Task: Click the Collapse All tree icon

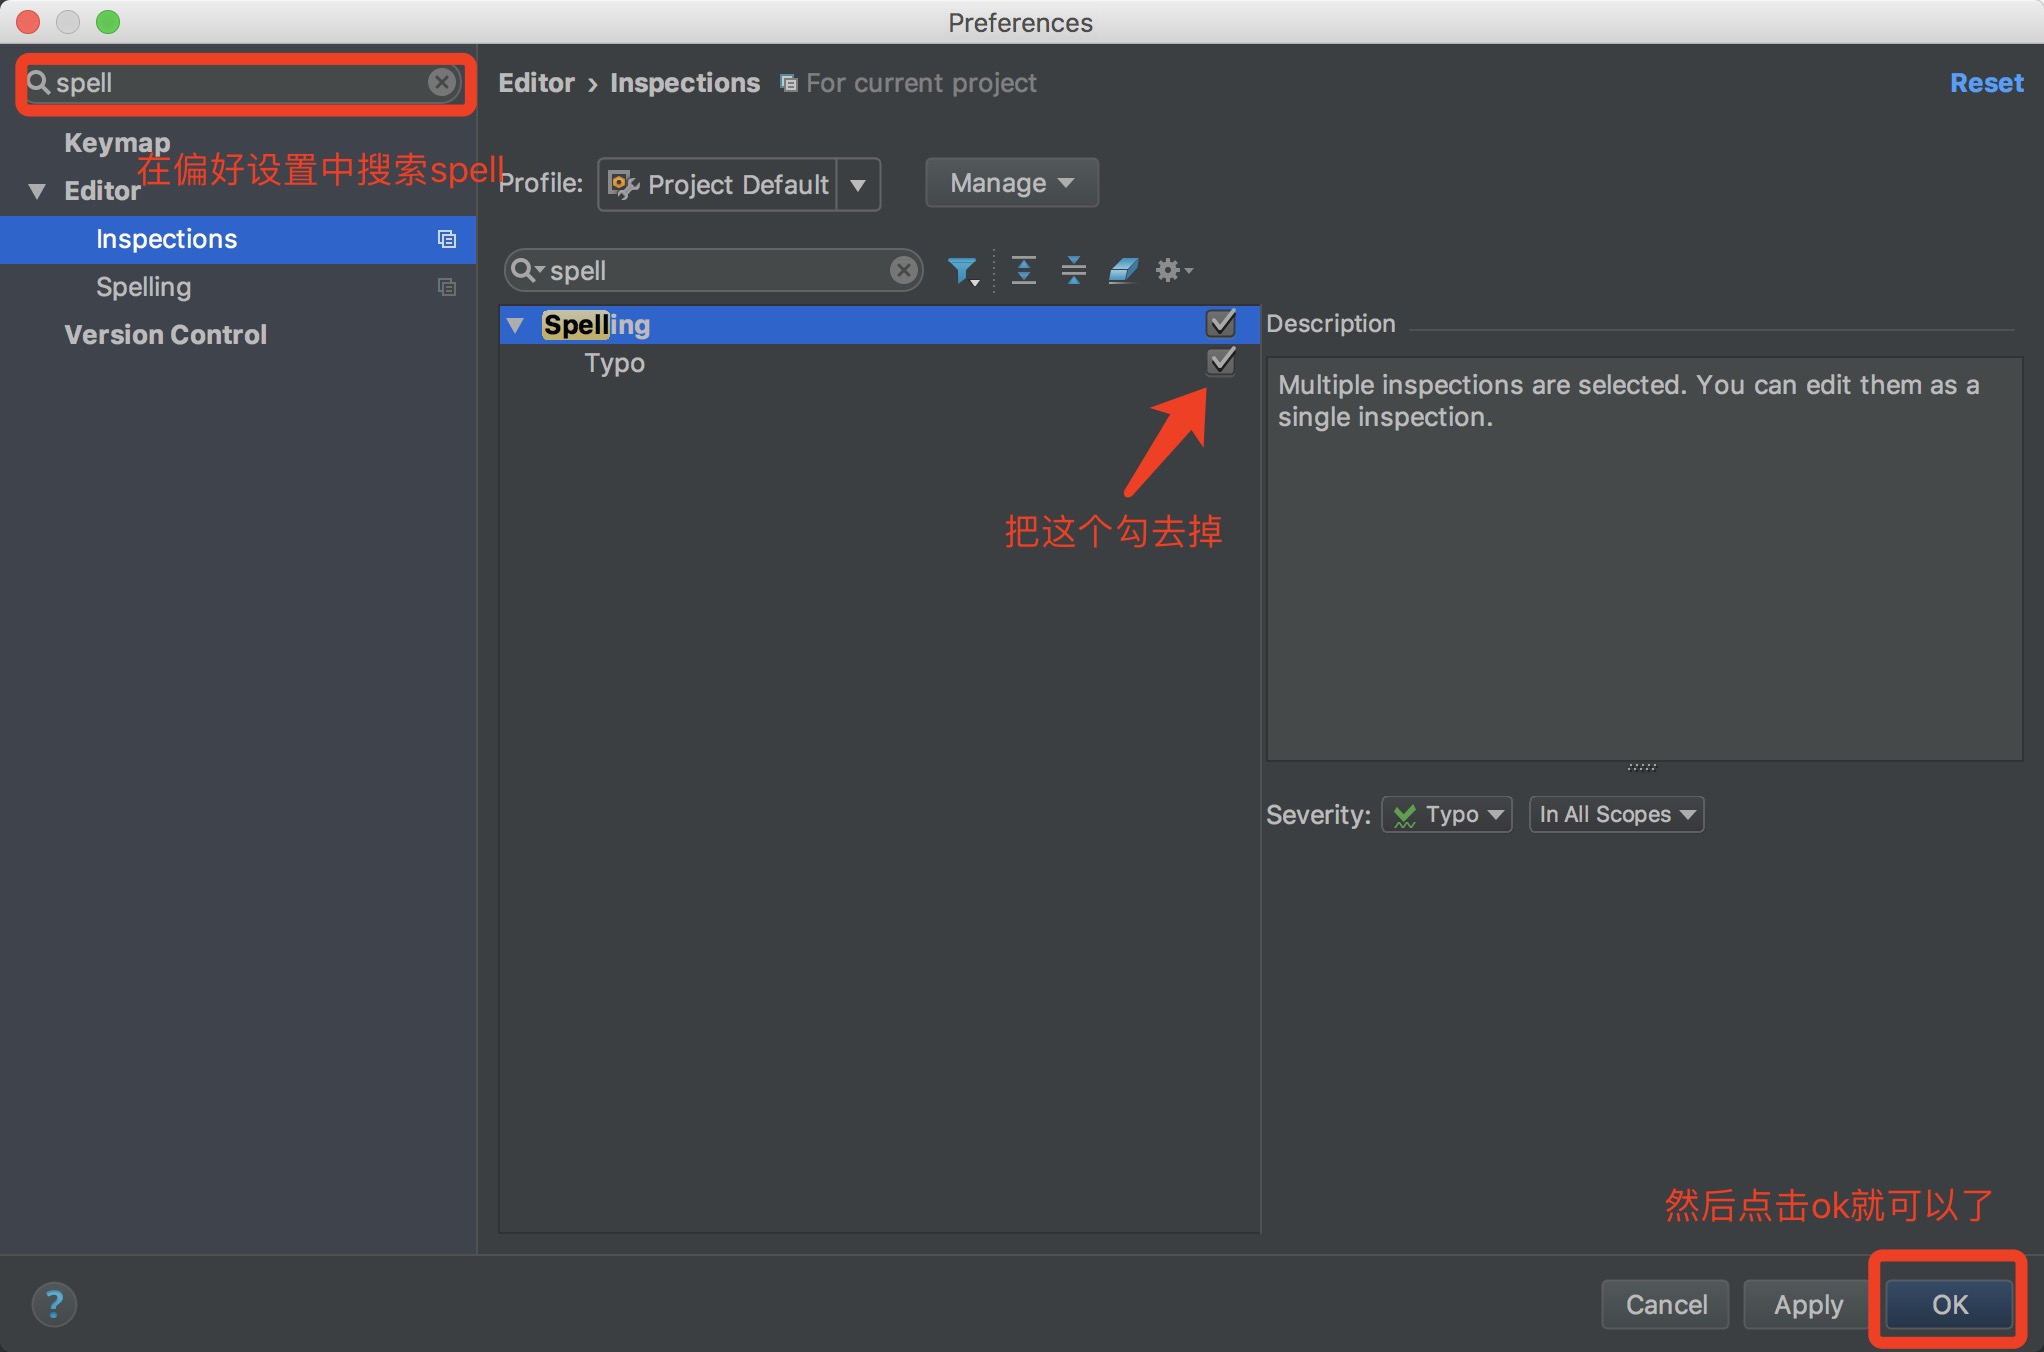Action: tap(1073, 270)
